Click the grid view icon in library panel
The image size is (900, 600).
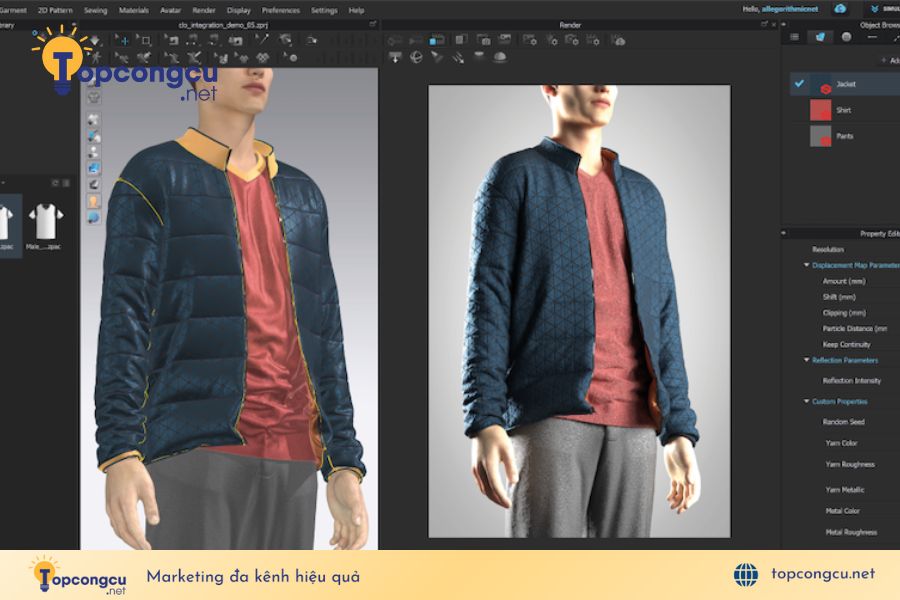pyautogui.click(x=66, y=183)
